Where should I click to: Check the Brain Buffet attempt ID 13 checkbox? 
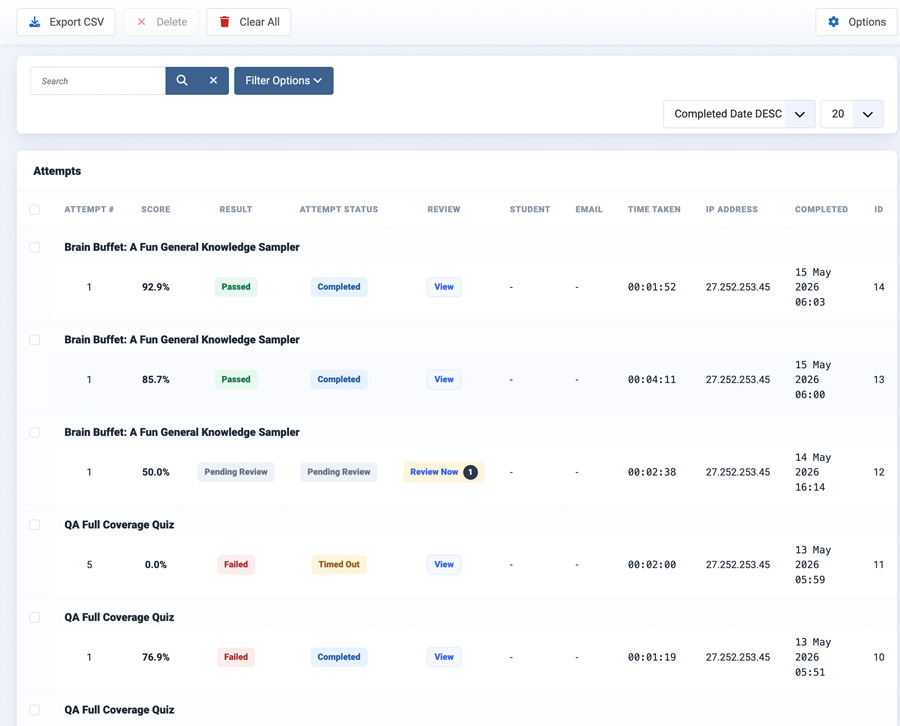[34, 340]
